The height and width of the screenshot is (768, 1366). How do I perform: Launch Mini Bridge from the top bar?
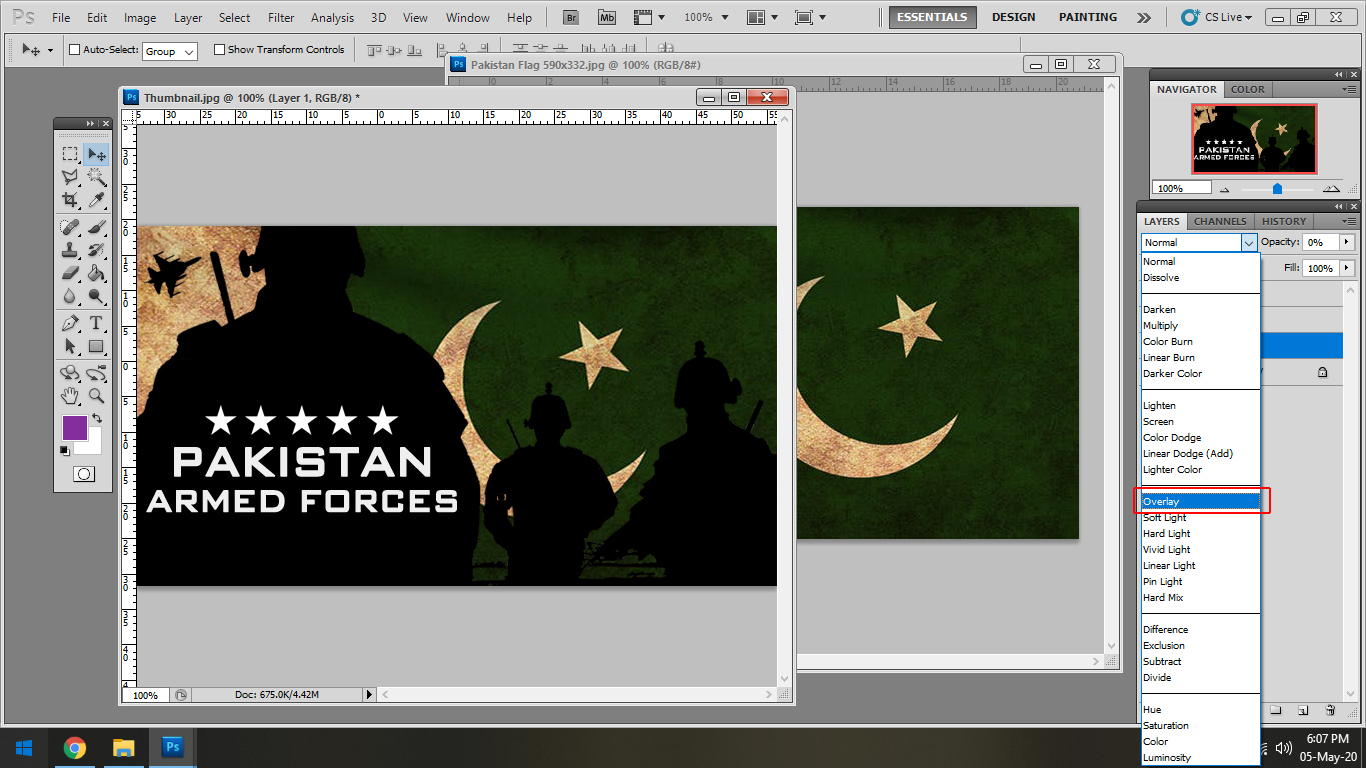tap(607, 17)
